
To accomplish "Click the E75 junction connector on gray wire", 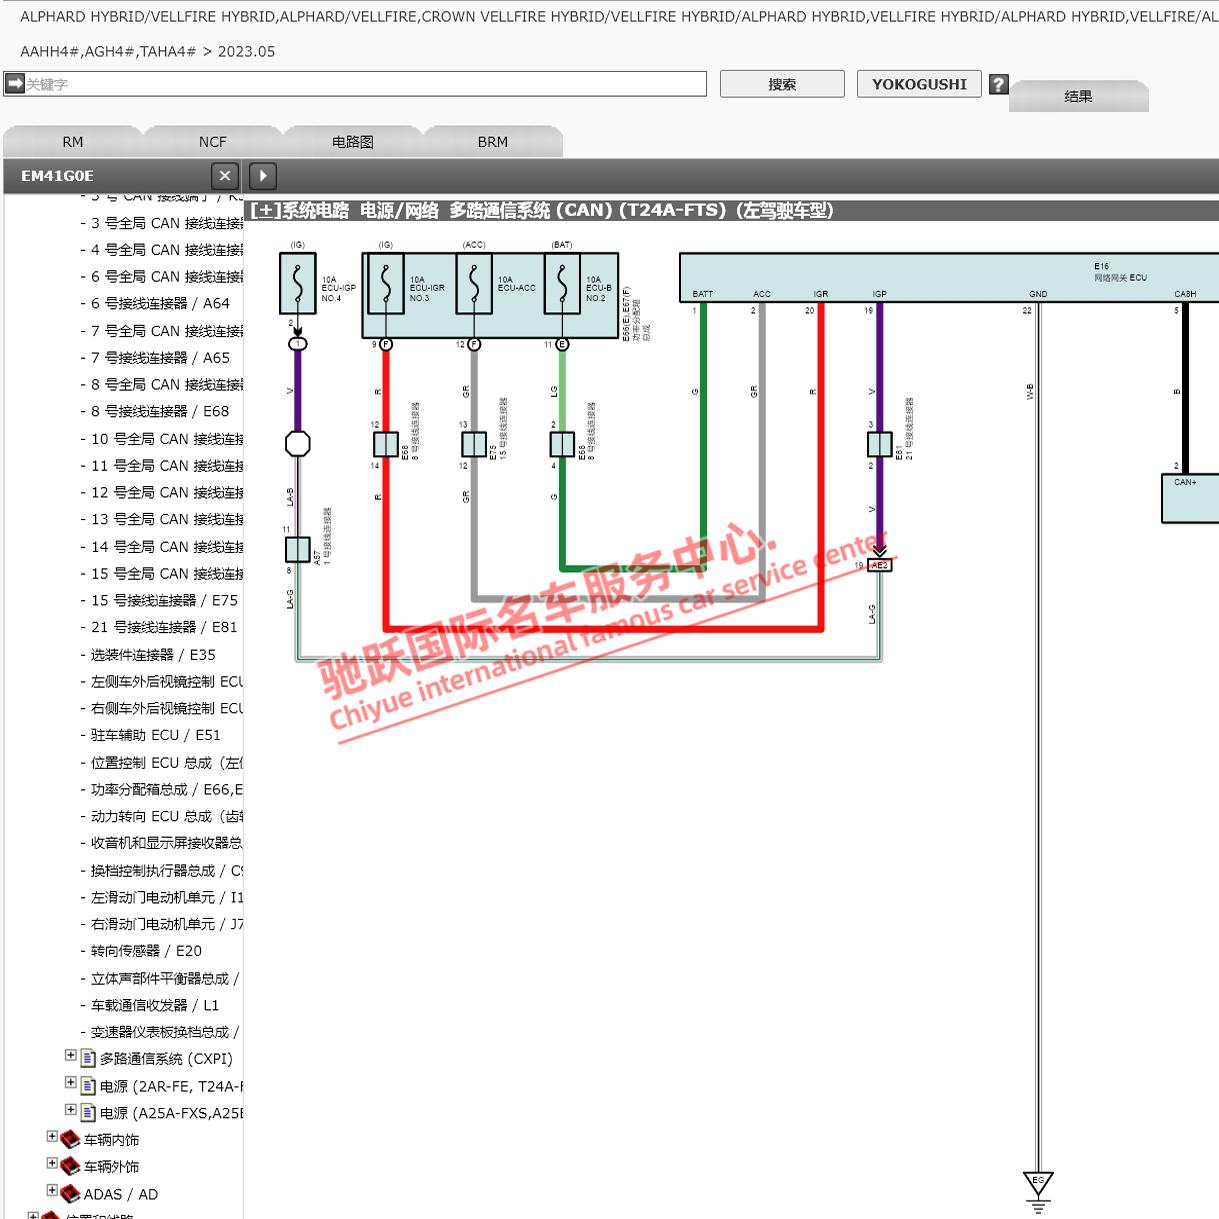I will point(474,444).
